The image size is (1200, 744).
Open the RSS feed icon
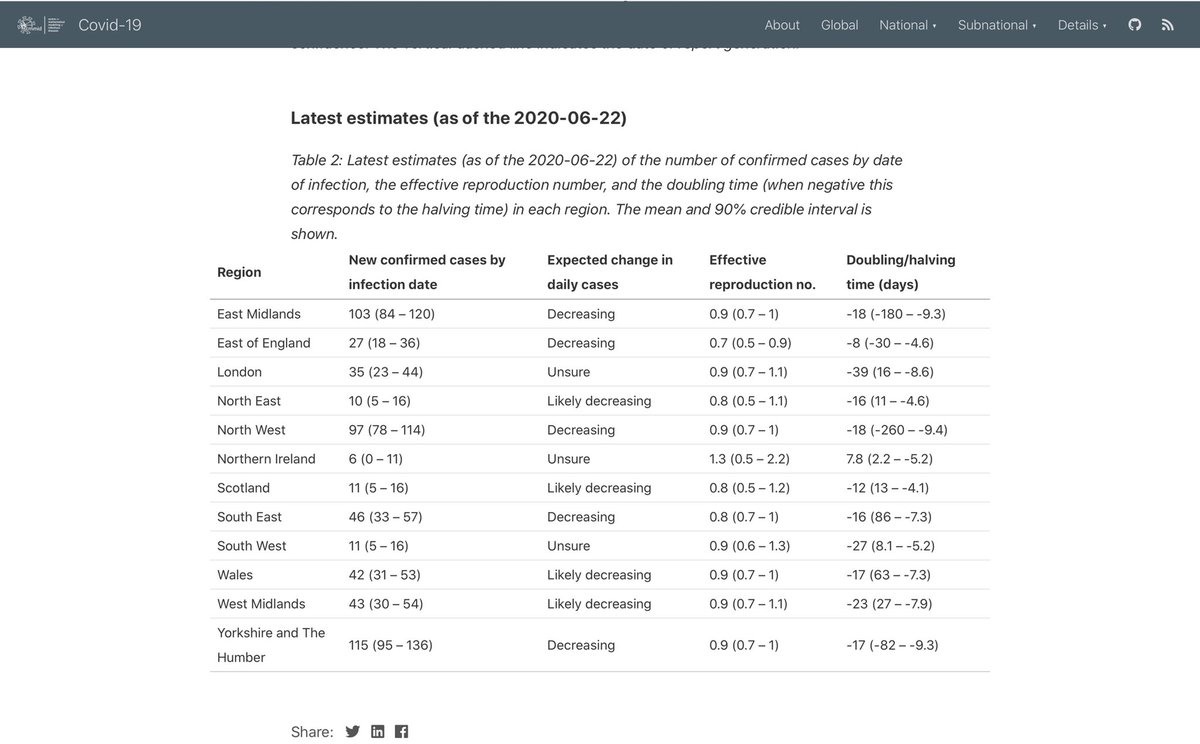click(1167, 25)
